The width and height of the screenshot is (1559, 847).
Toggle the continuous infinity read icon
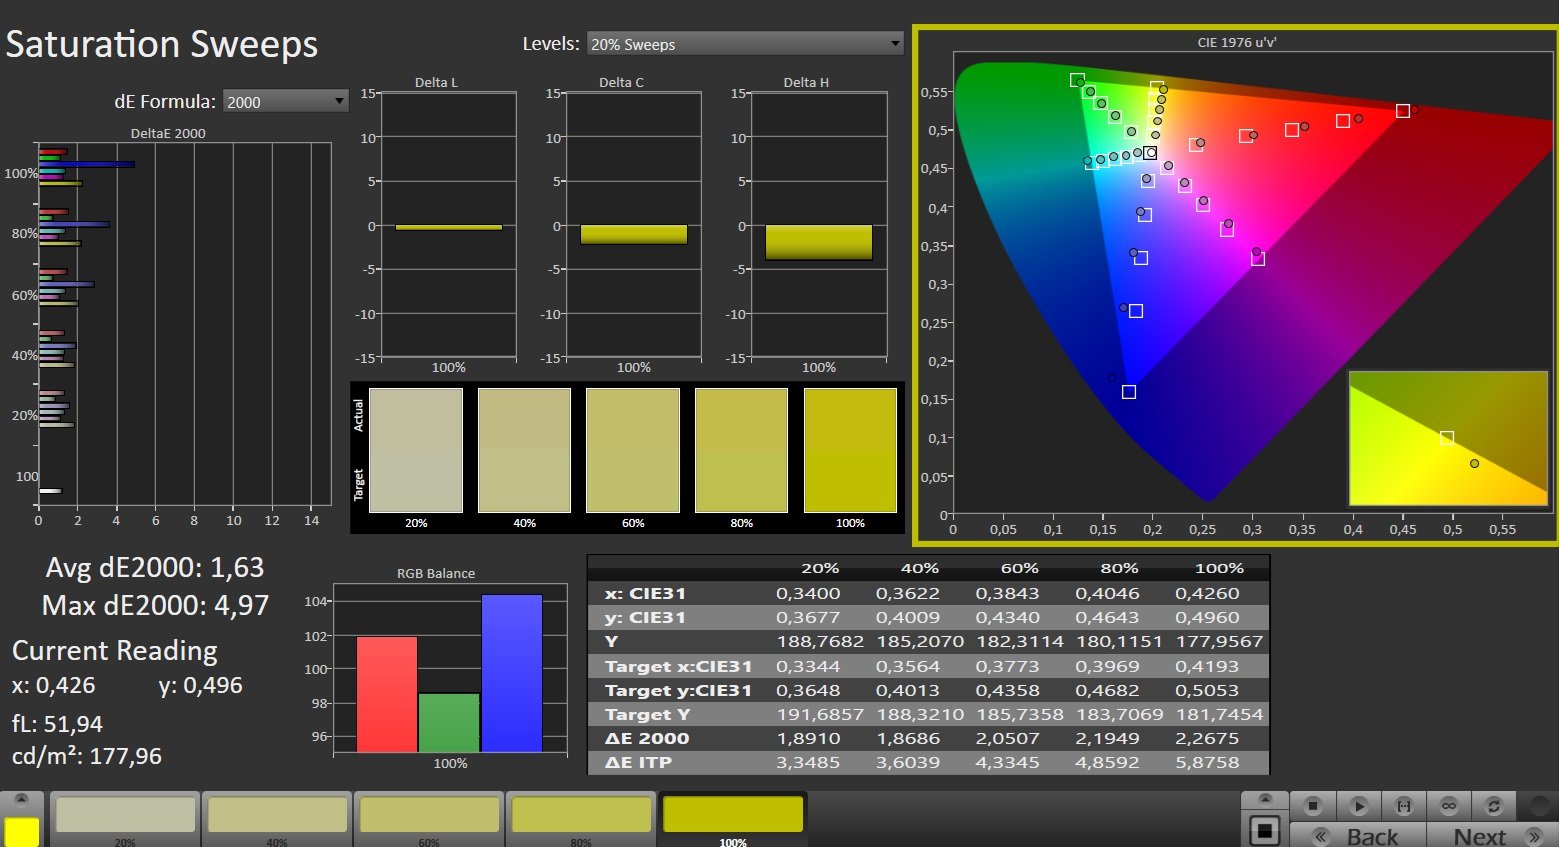point(1448,805)
